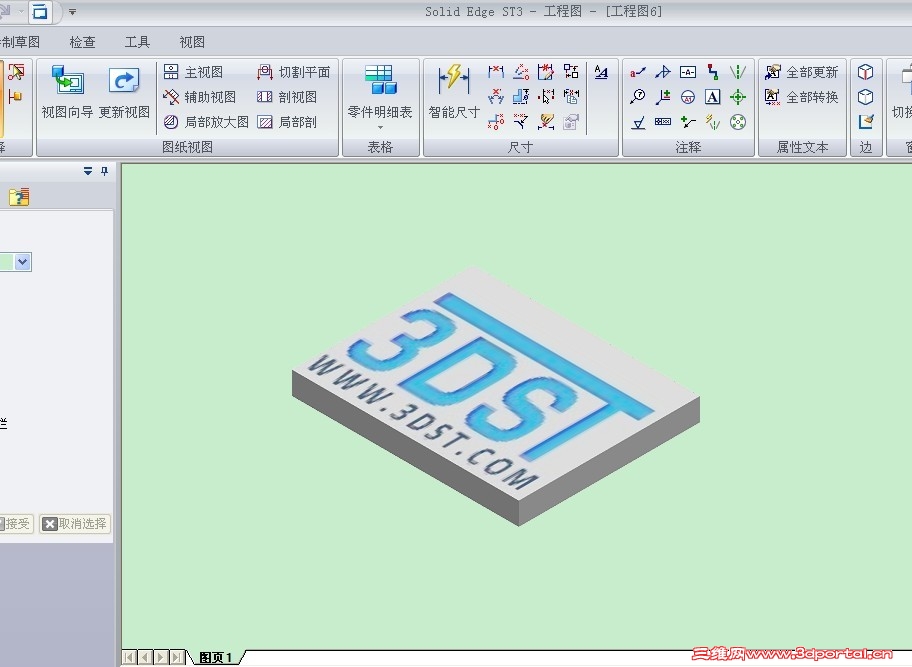Select the green center mark tool

(738, 97)
